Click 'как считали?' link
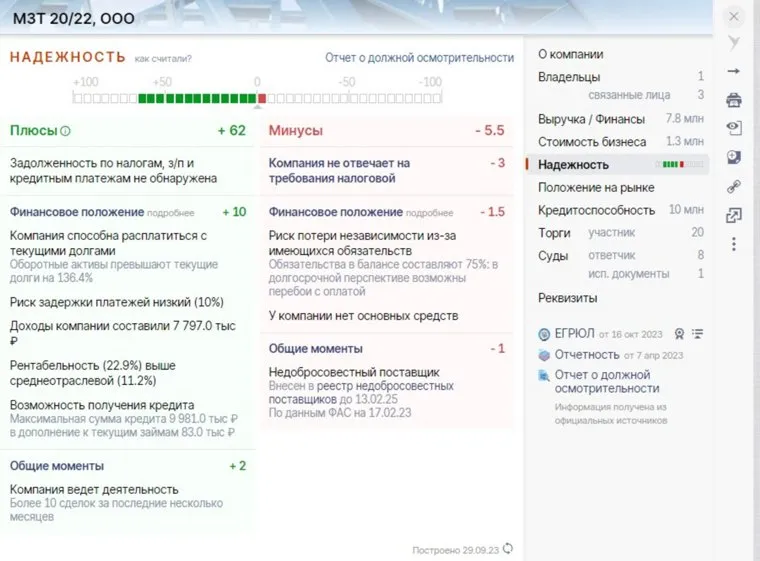This screenshot has width=760, height=561. [x=163, y=59]
